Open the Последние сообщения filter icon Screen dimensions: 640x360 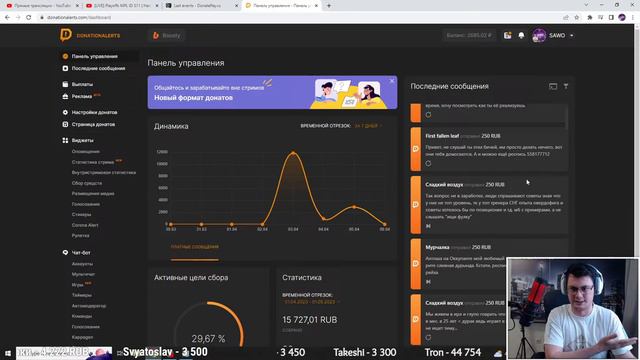pos(566,87)
